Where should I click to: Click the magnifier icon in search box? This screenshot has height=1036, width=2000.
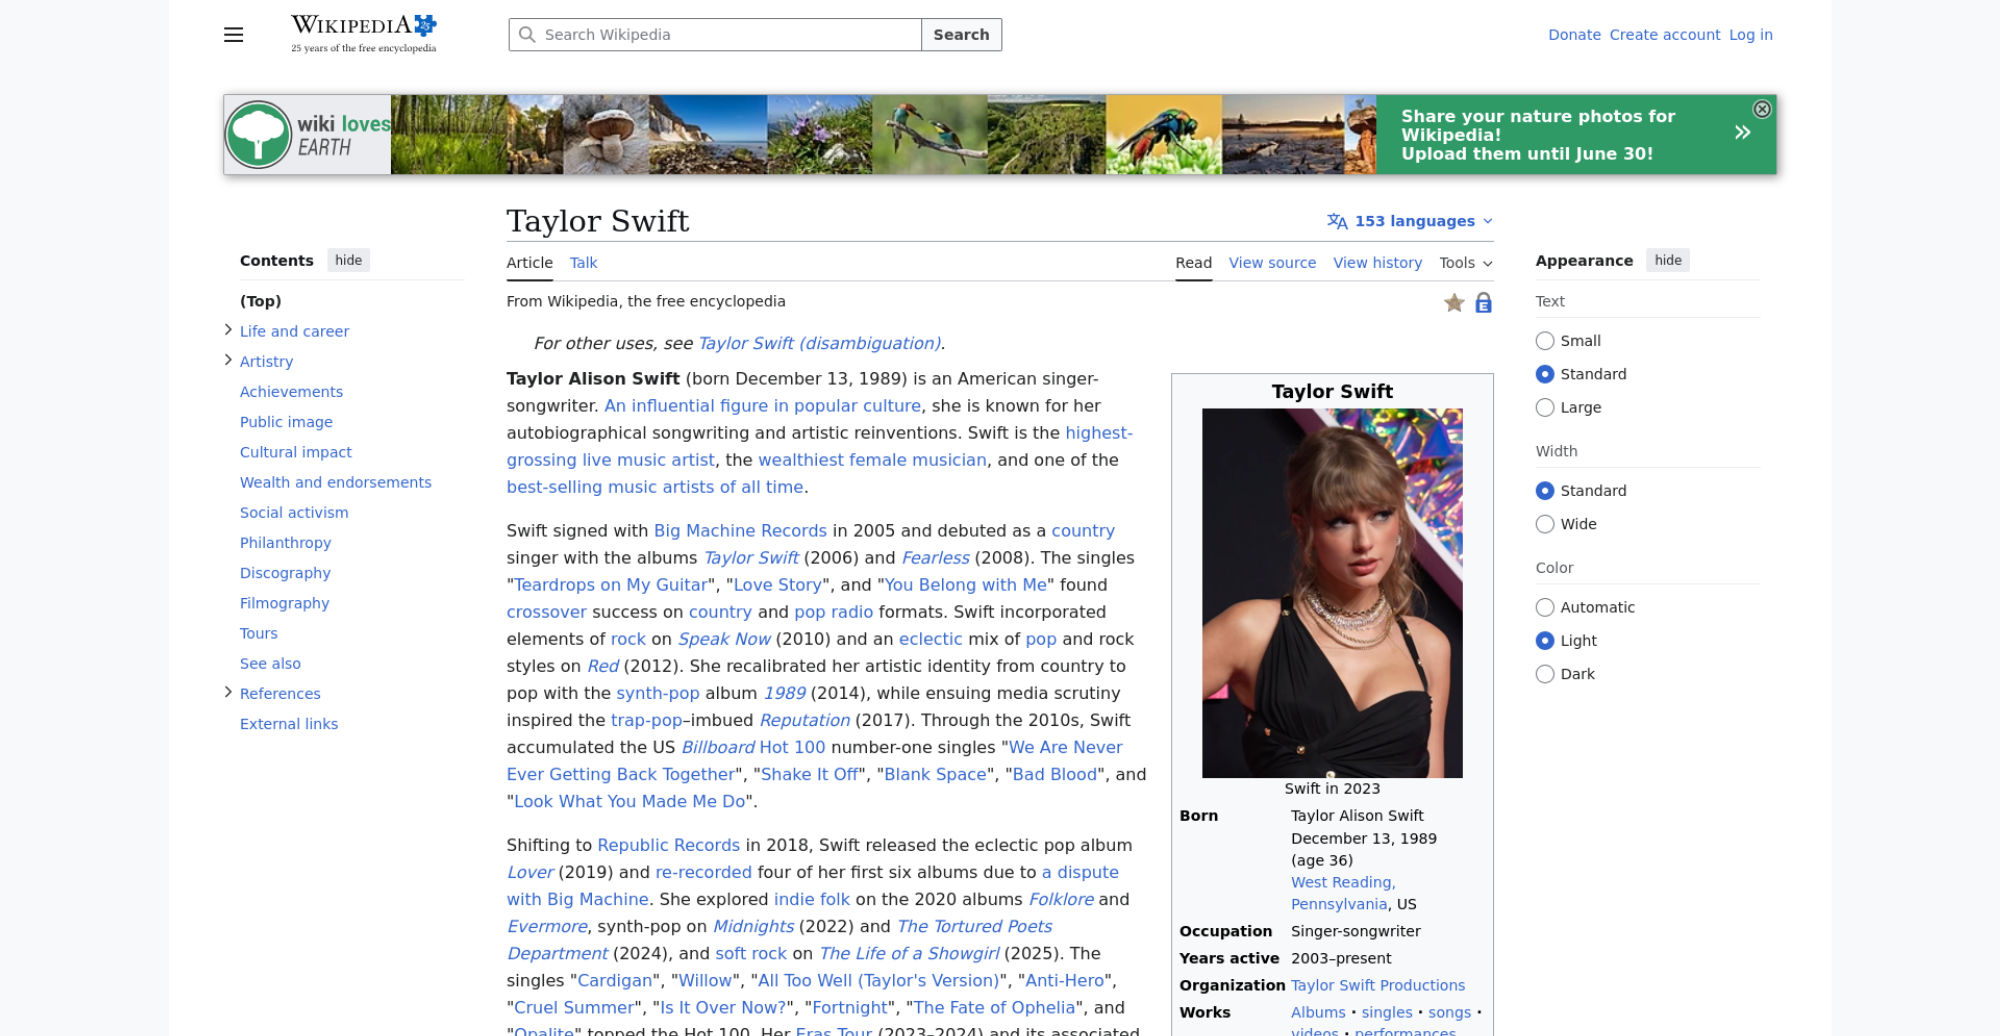pyautogui.click(x=527, y=35)
